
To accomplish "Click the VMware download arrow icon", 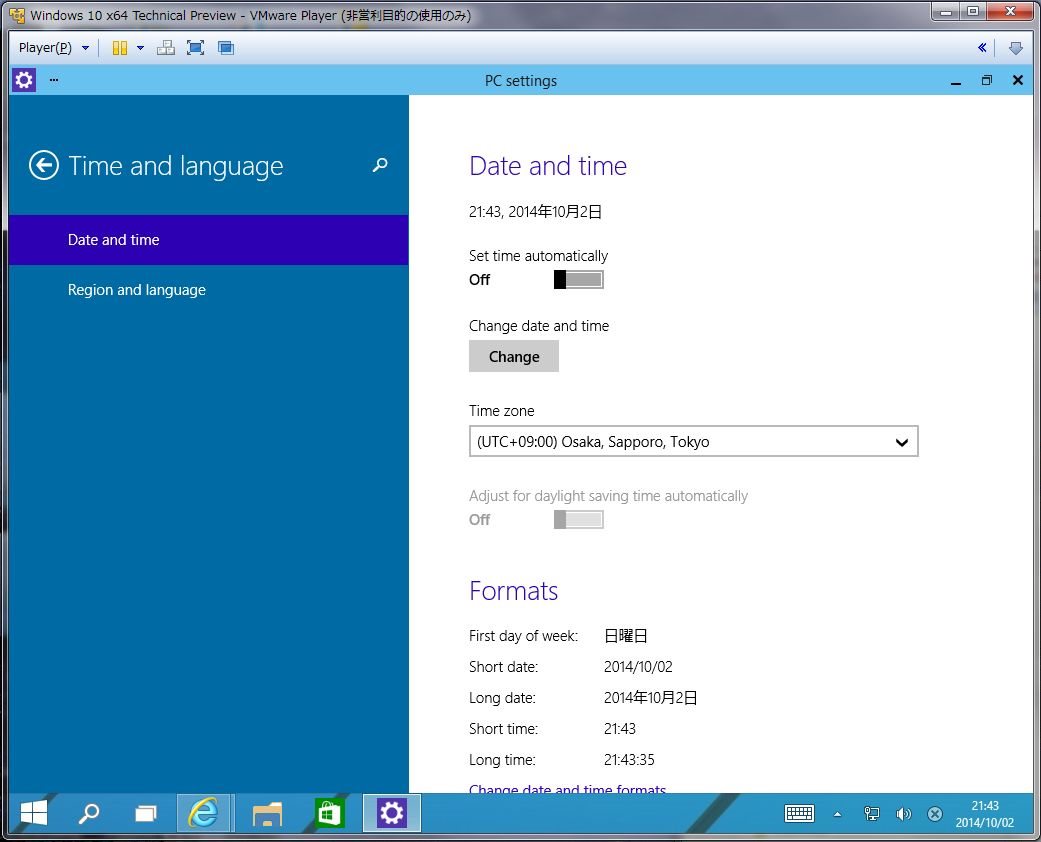I will click(x=1015, y=48).
